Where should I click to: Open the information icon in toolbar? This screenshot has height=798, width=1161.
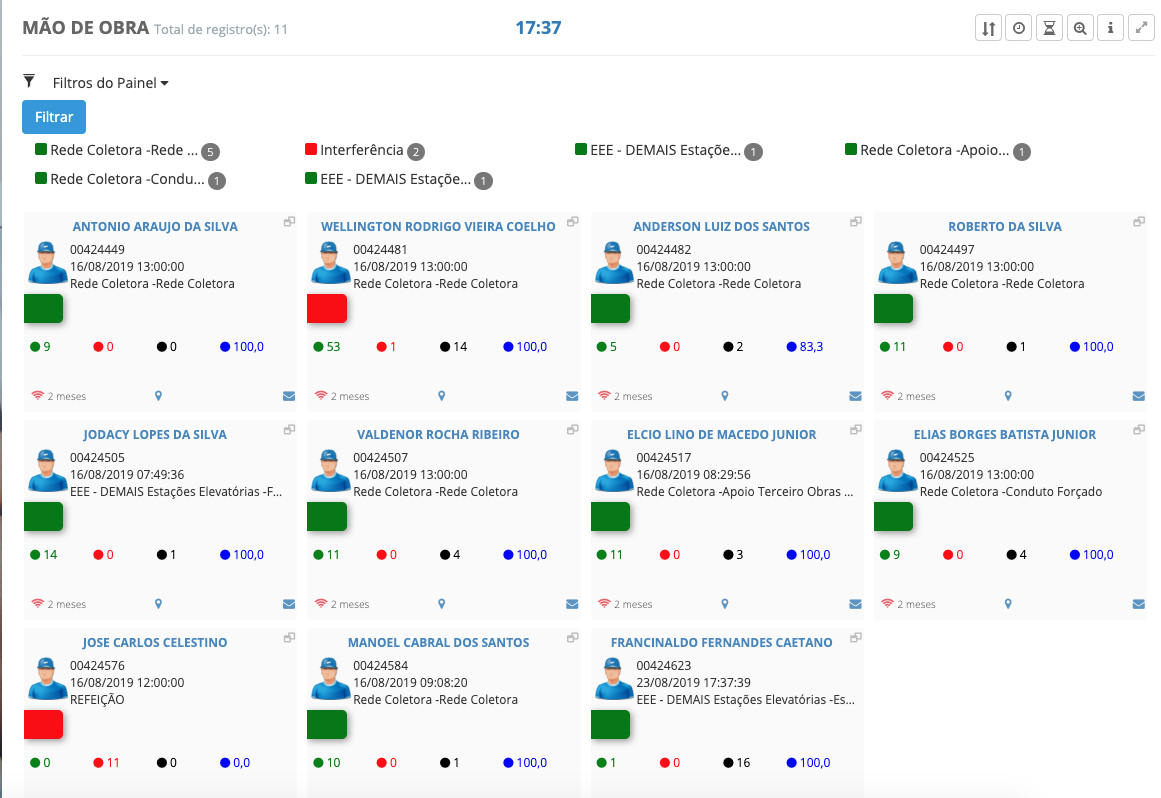coord(1110,29)
